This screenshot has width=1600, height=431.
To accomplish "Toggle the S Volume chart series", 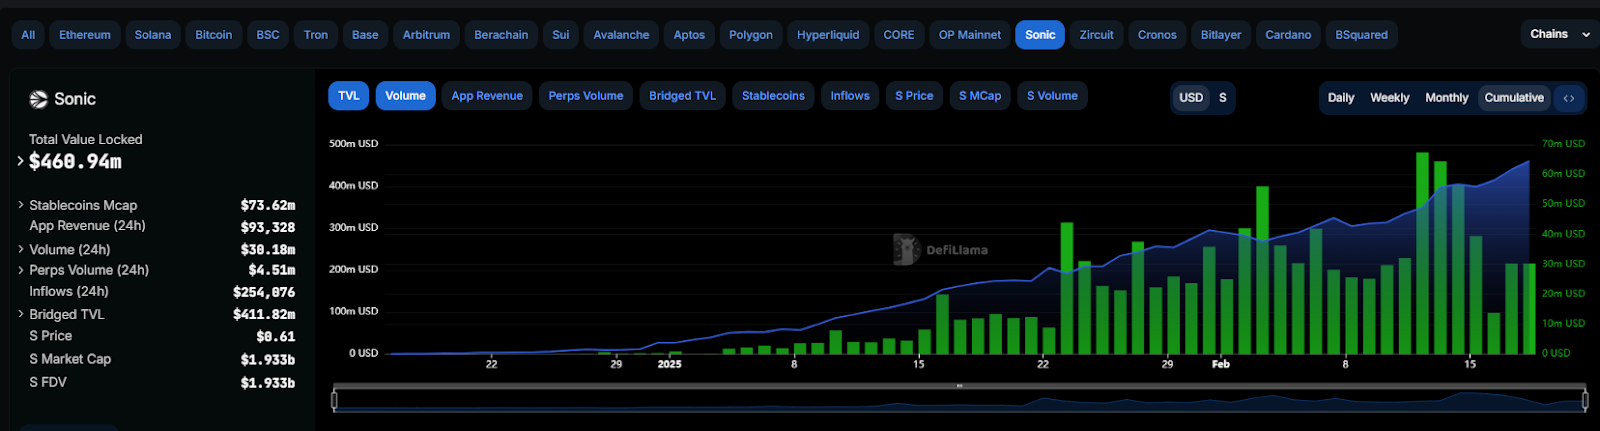I will pos(1052,96).
